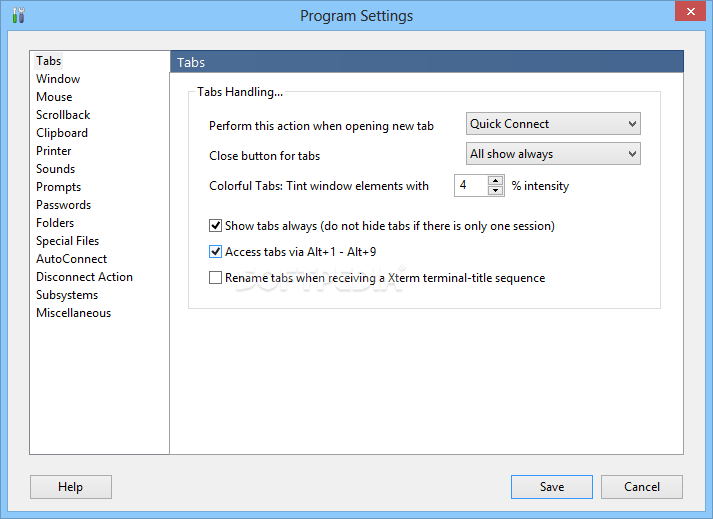Open the Scrollback settings page

[63, 115]
